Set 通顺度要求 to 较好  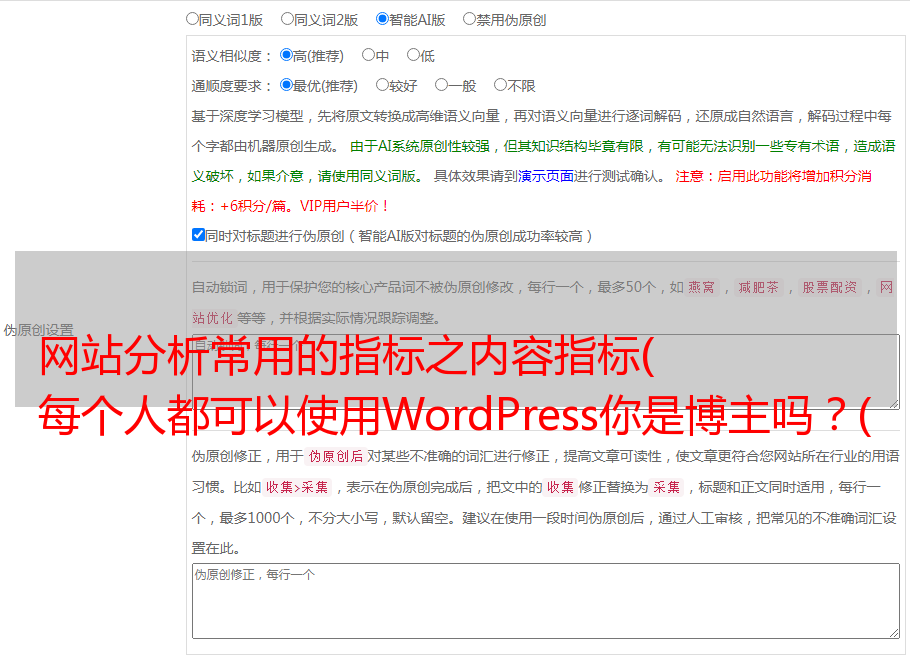point(382,85)
